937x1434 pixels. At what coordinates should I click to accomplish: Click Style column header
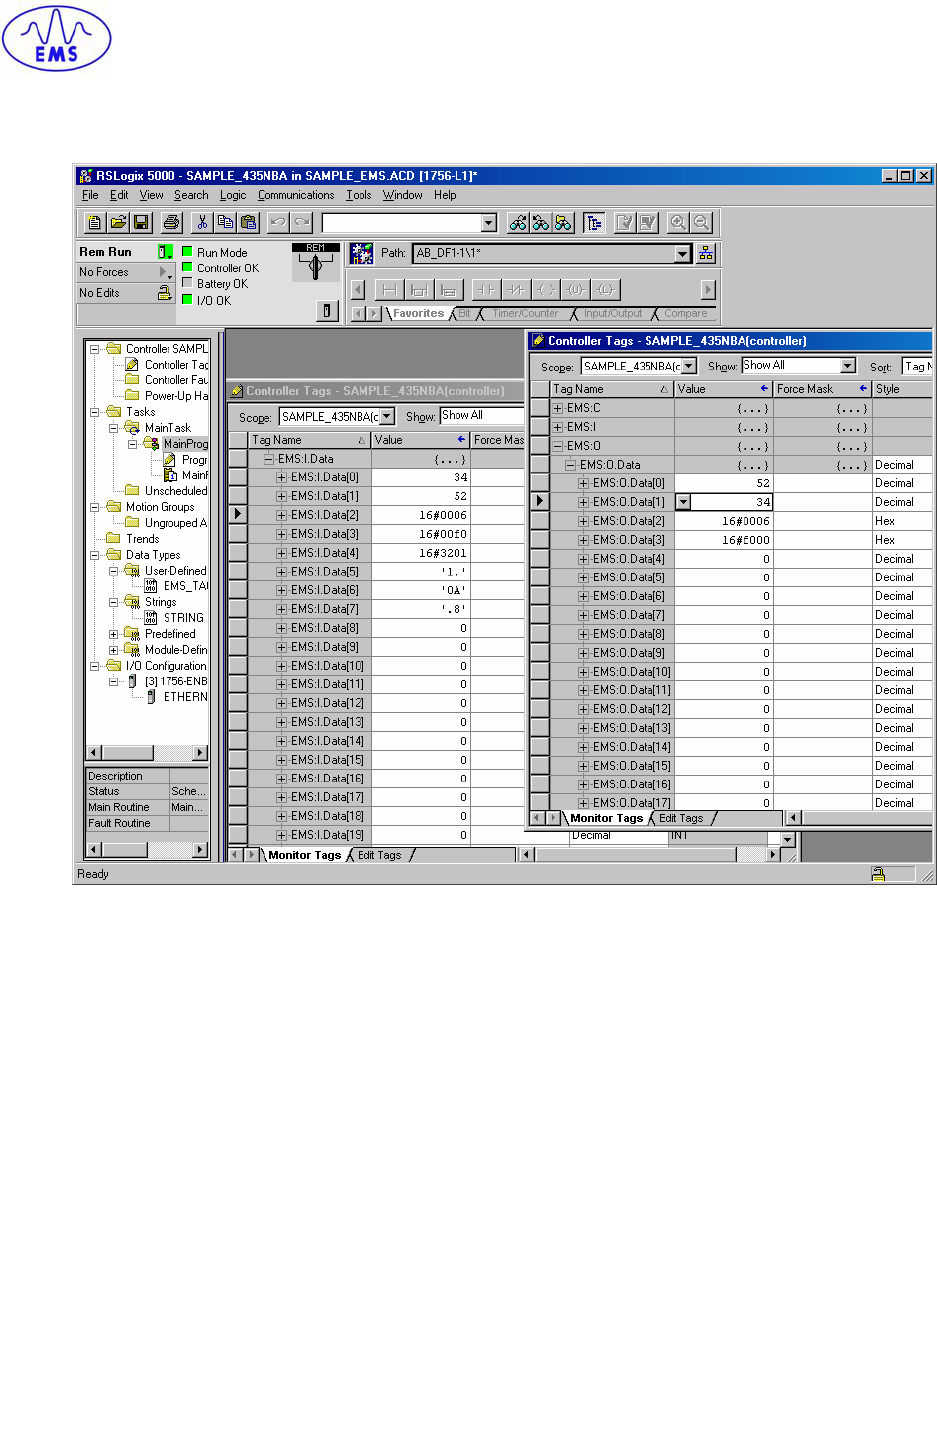point(902,389)
